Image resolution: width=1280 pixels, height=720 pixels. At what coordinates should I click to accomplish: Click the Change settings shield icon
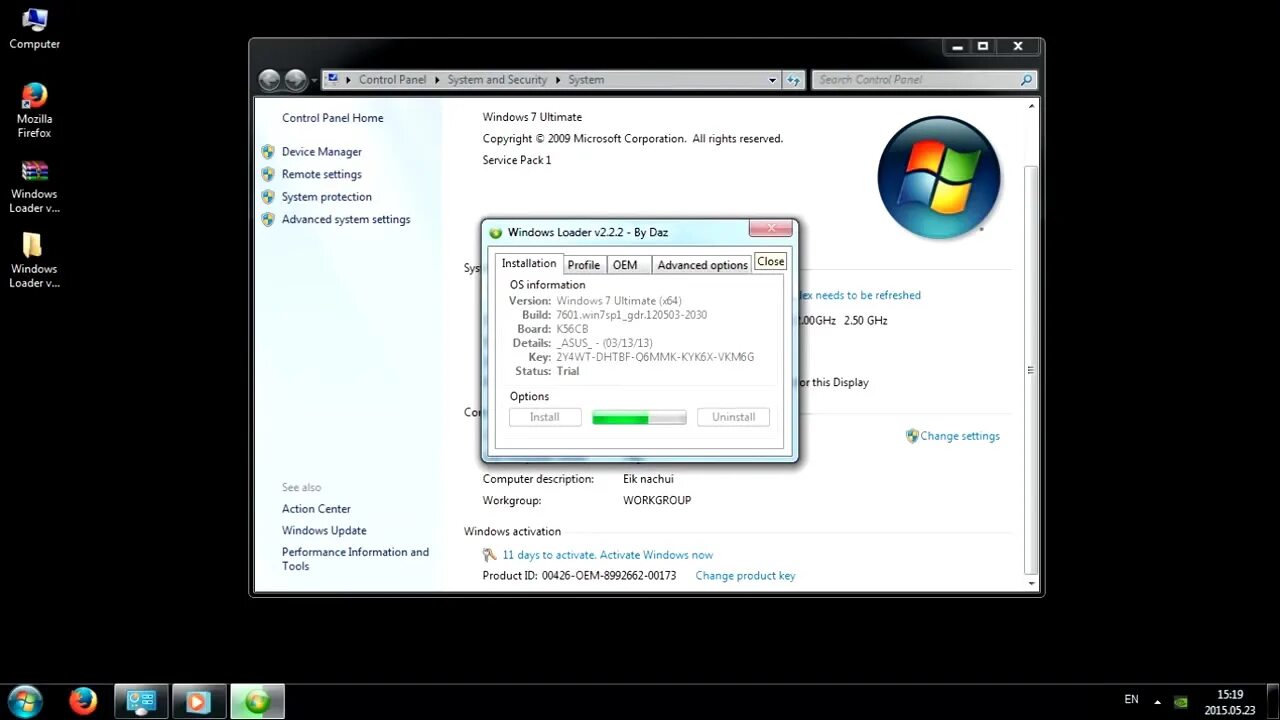click(x=912, y=436)
